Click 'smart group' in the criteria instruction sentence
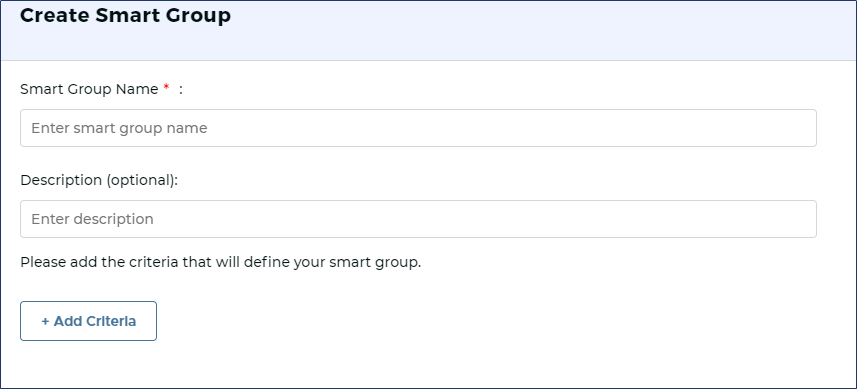The width and height of the screenshot is (857, 389). click(374, 263)
